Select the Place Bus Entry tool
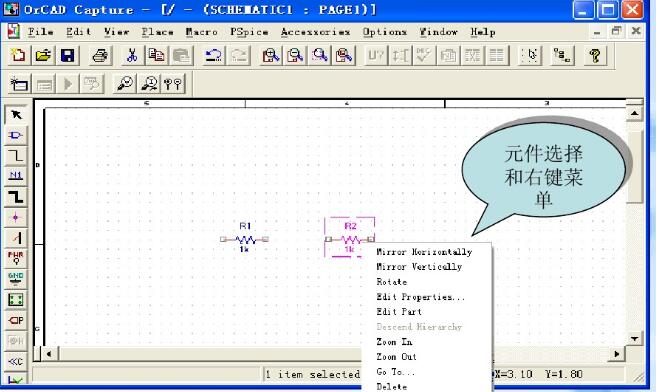 tap(16, 238)
